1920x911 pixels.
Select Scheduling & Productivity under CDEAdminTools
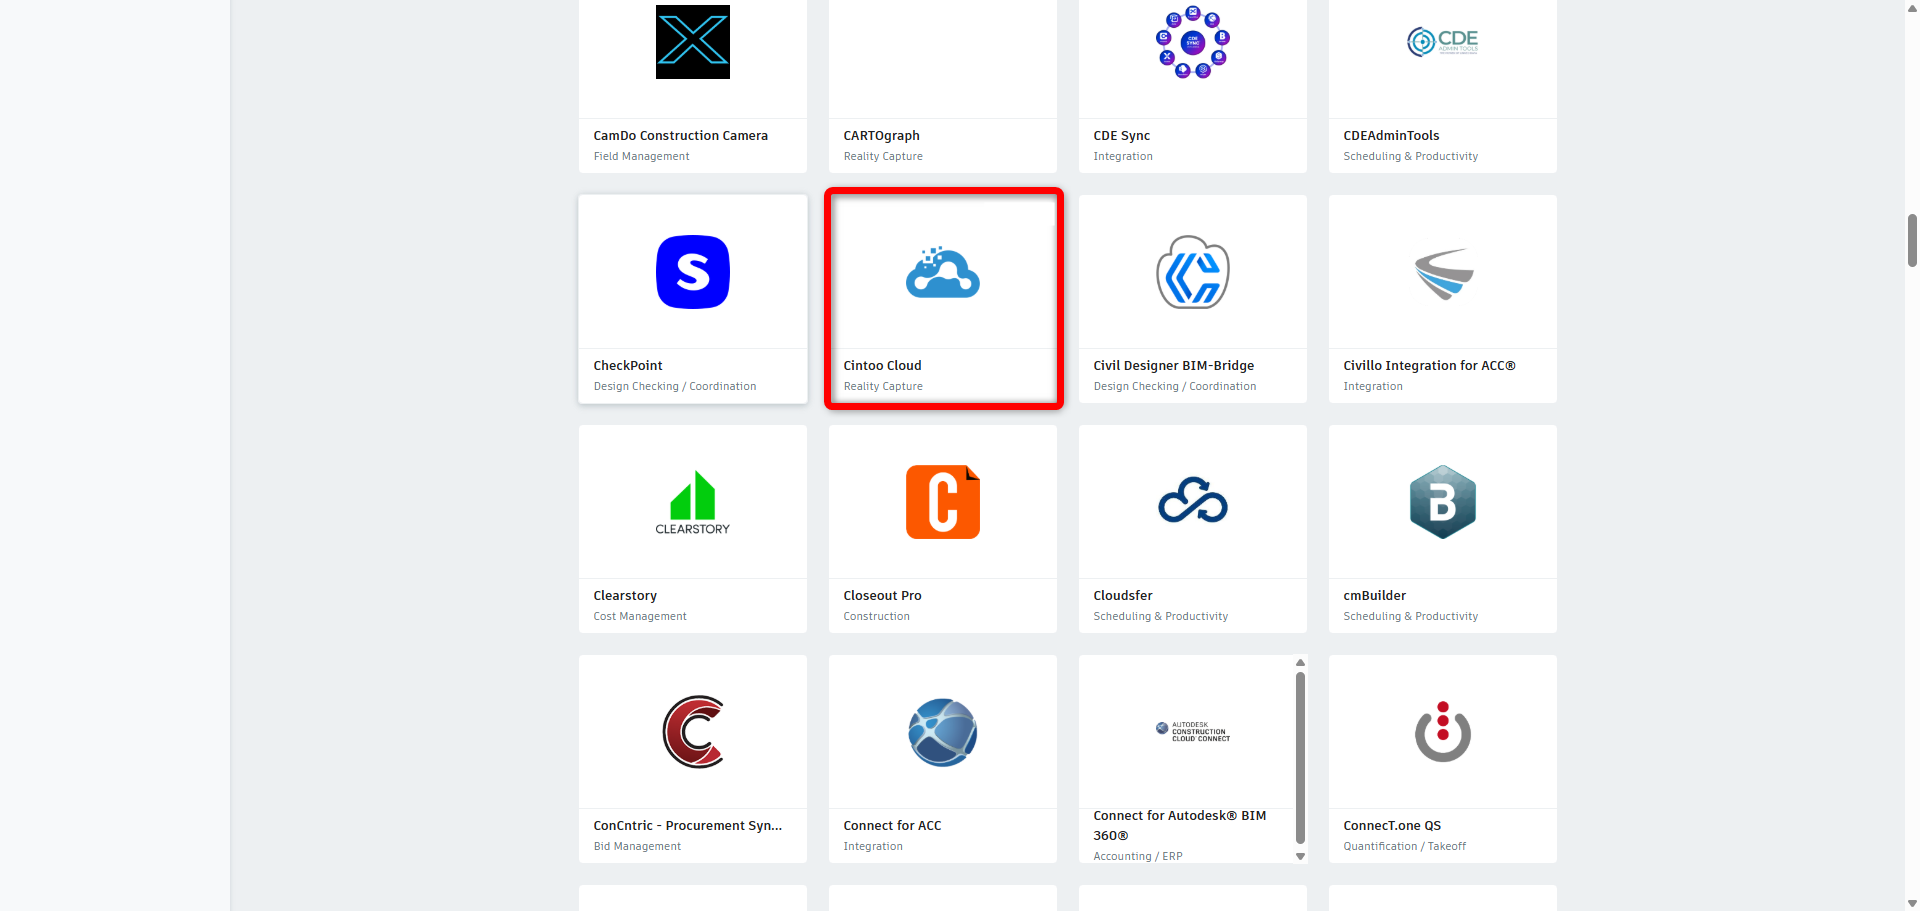(x=1411, y=157)
